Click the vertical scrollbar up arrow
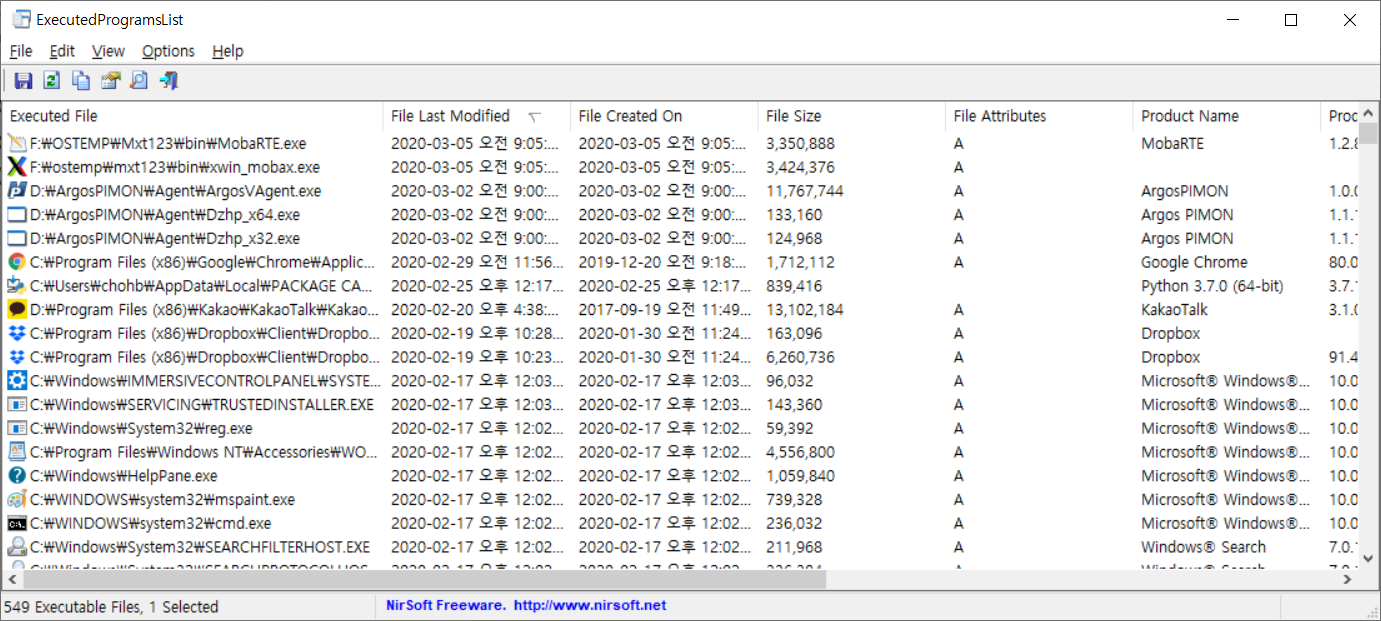1381x621 pixels. coord(1368,113)
